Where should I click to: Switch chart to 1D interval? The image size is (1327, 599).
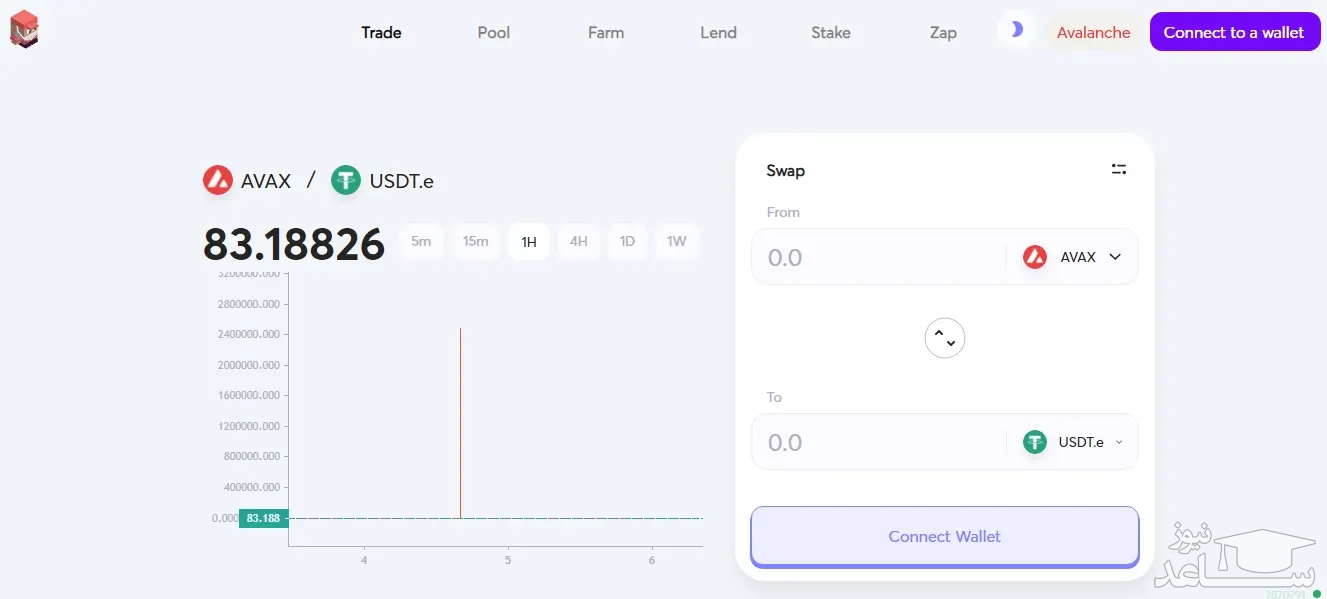(x=627, y=241)
